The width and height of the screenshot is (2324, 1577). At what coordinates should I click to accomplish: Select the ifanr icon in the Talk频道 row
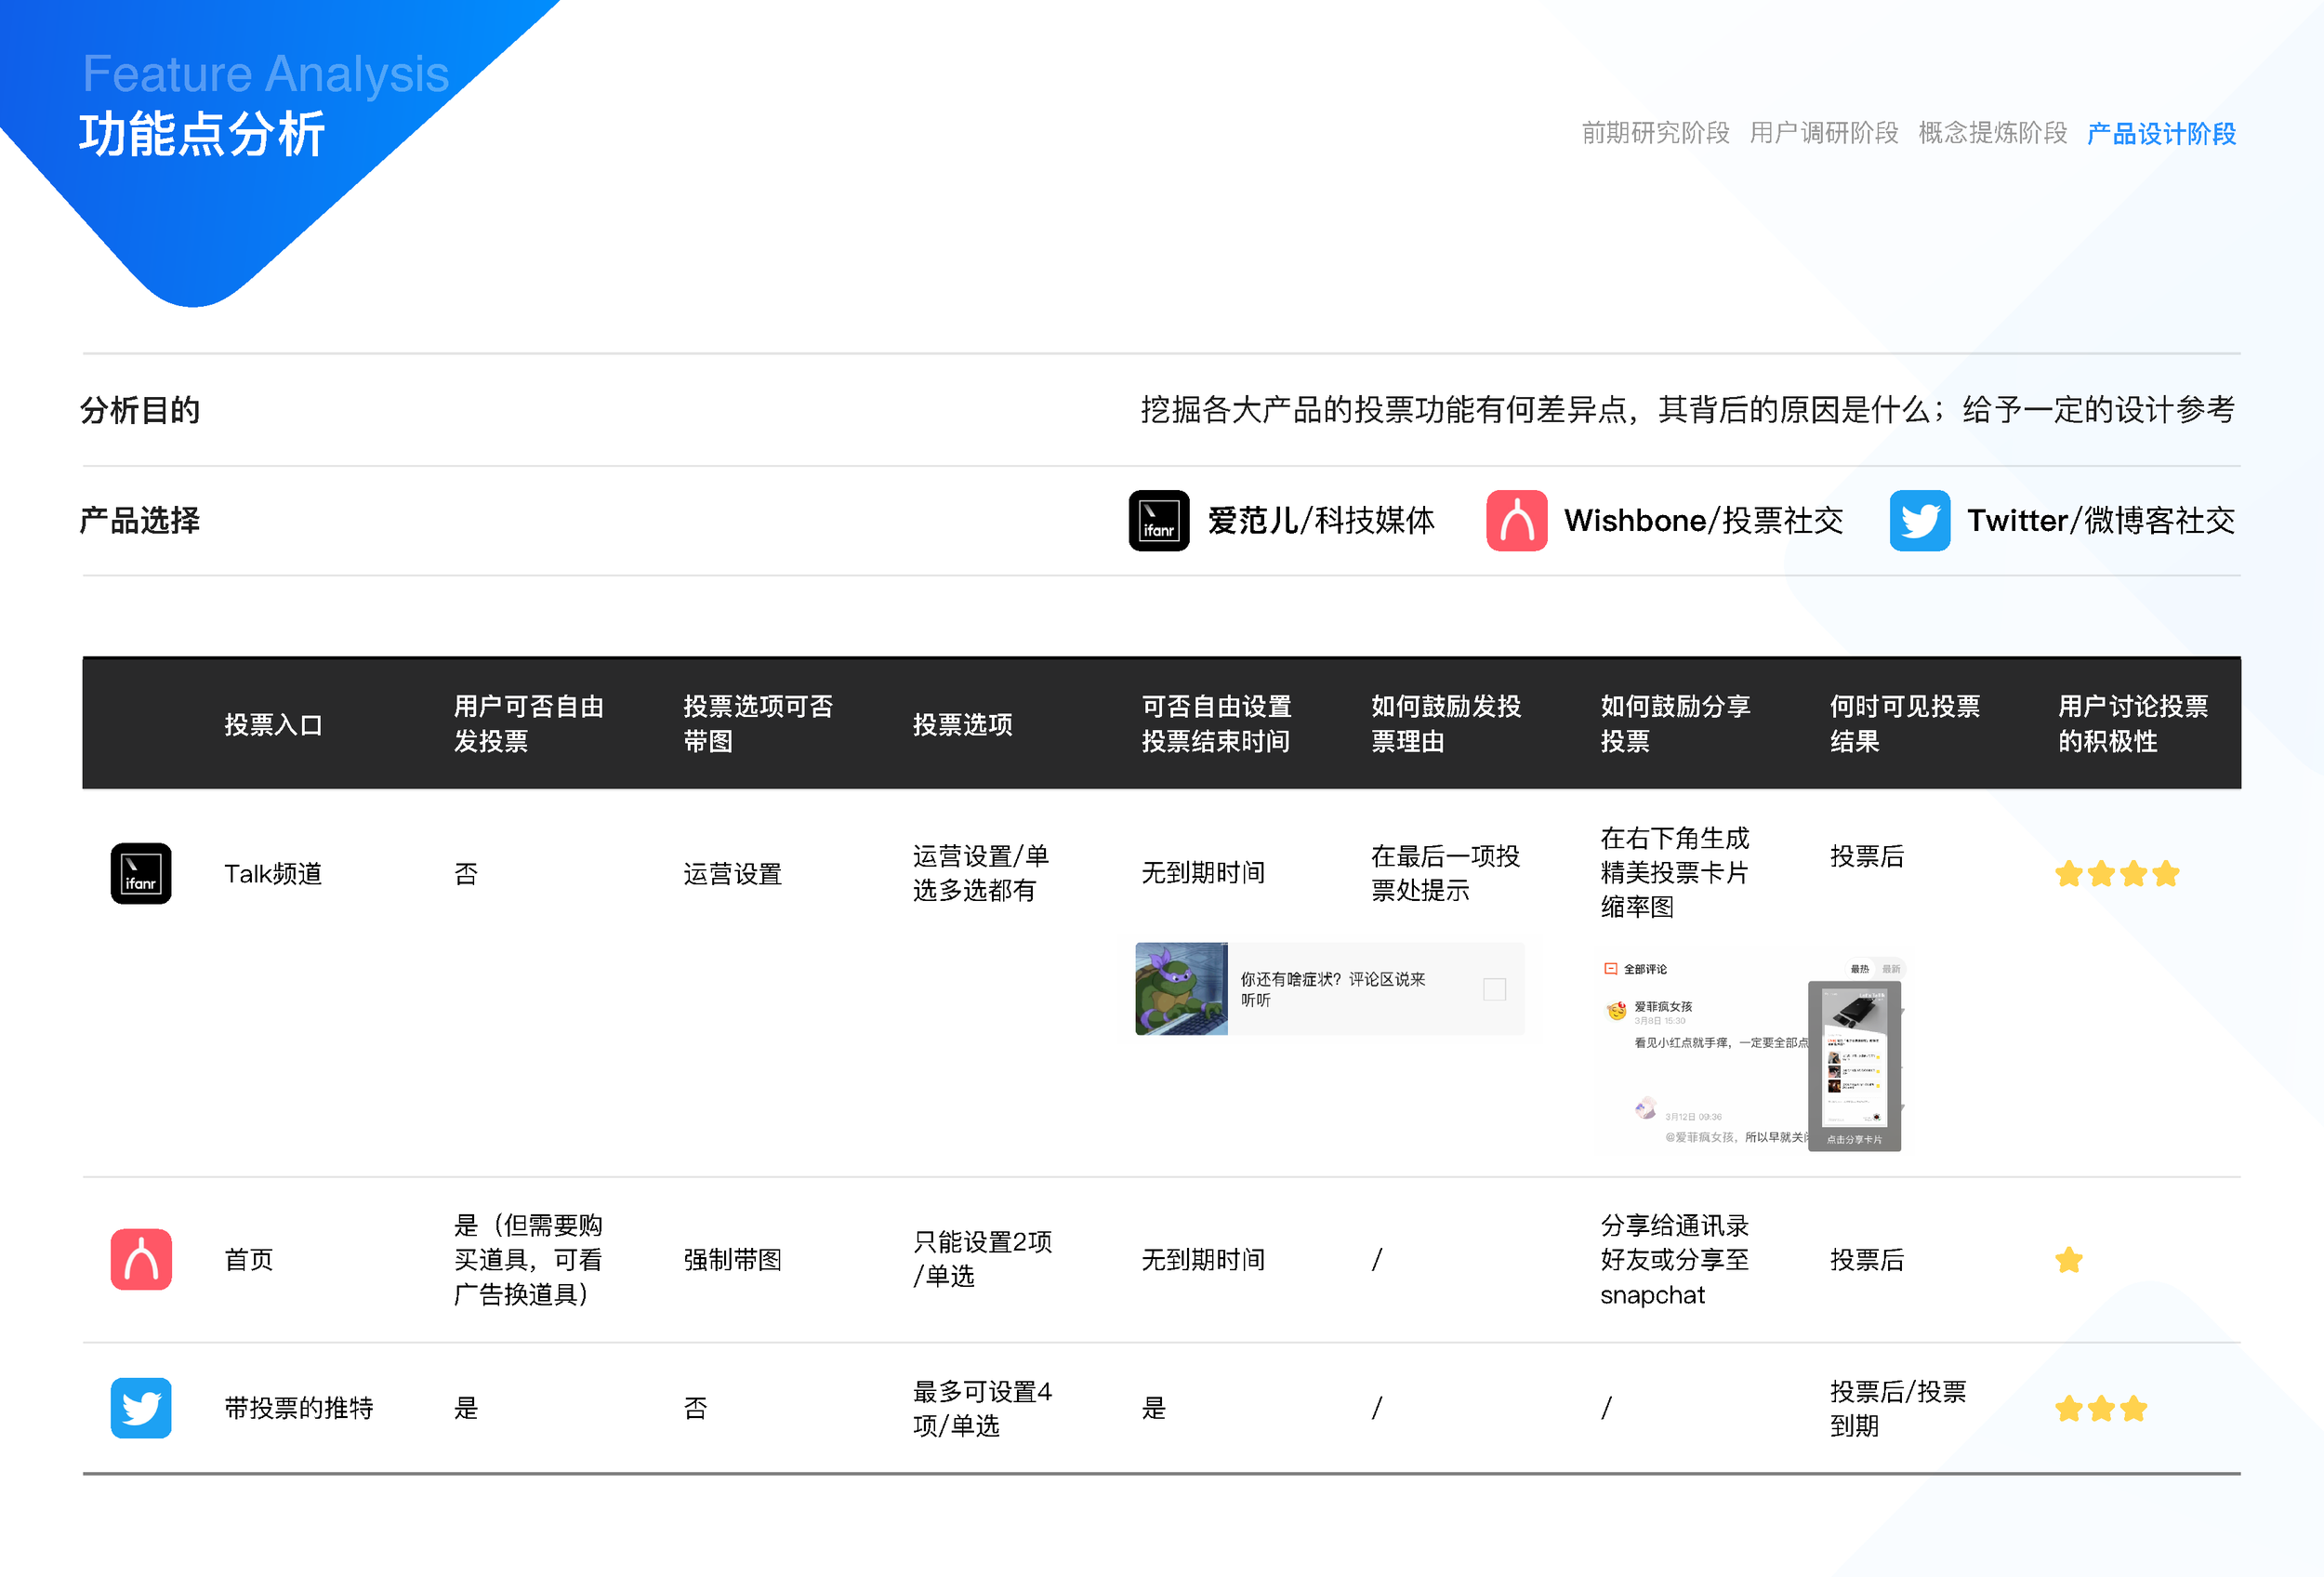[141, 873]
